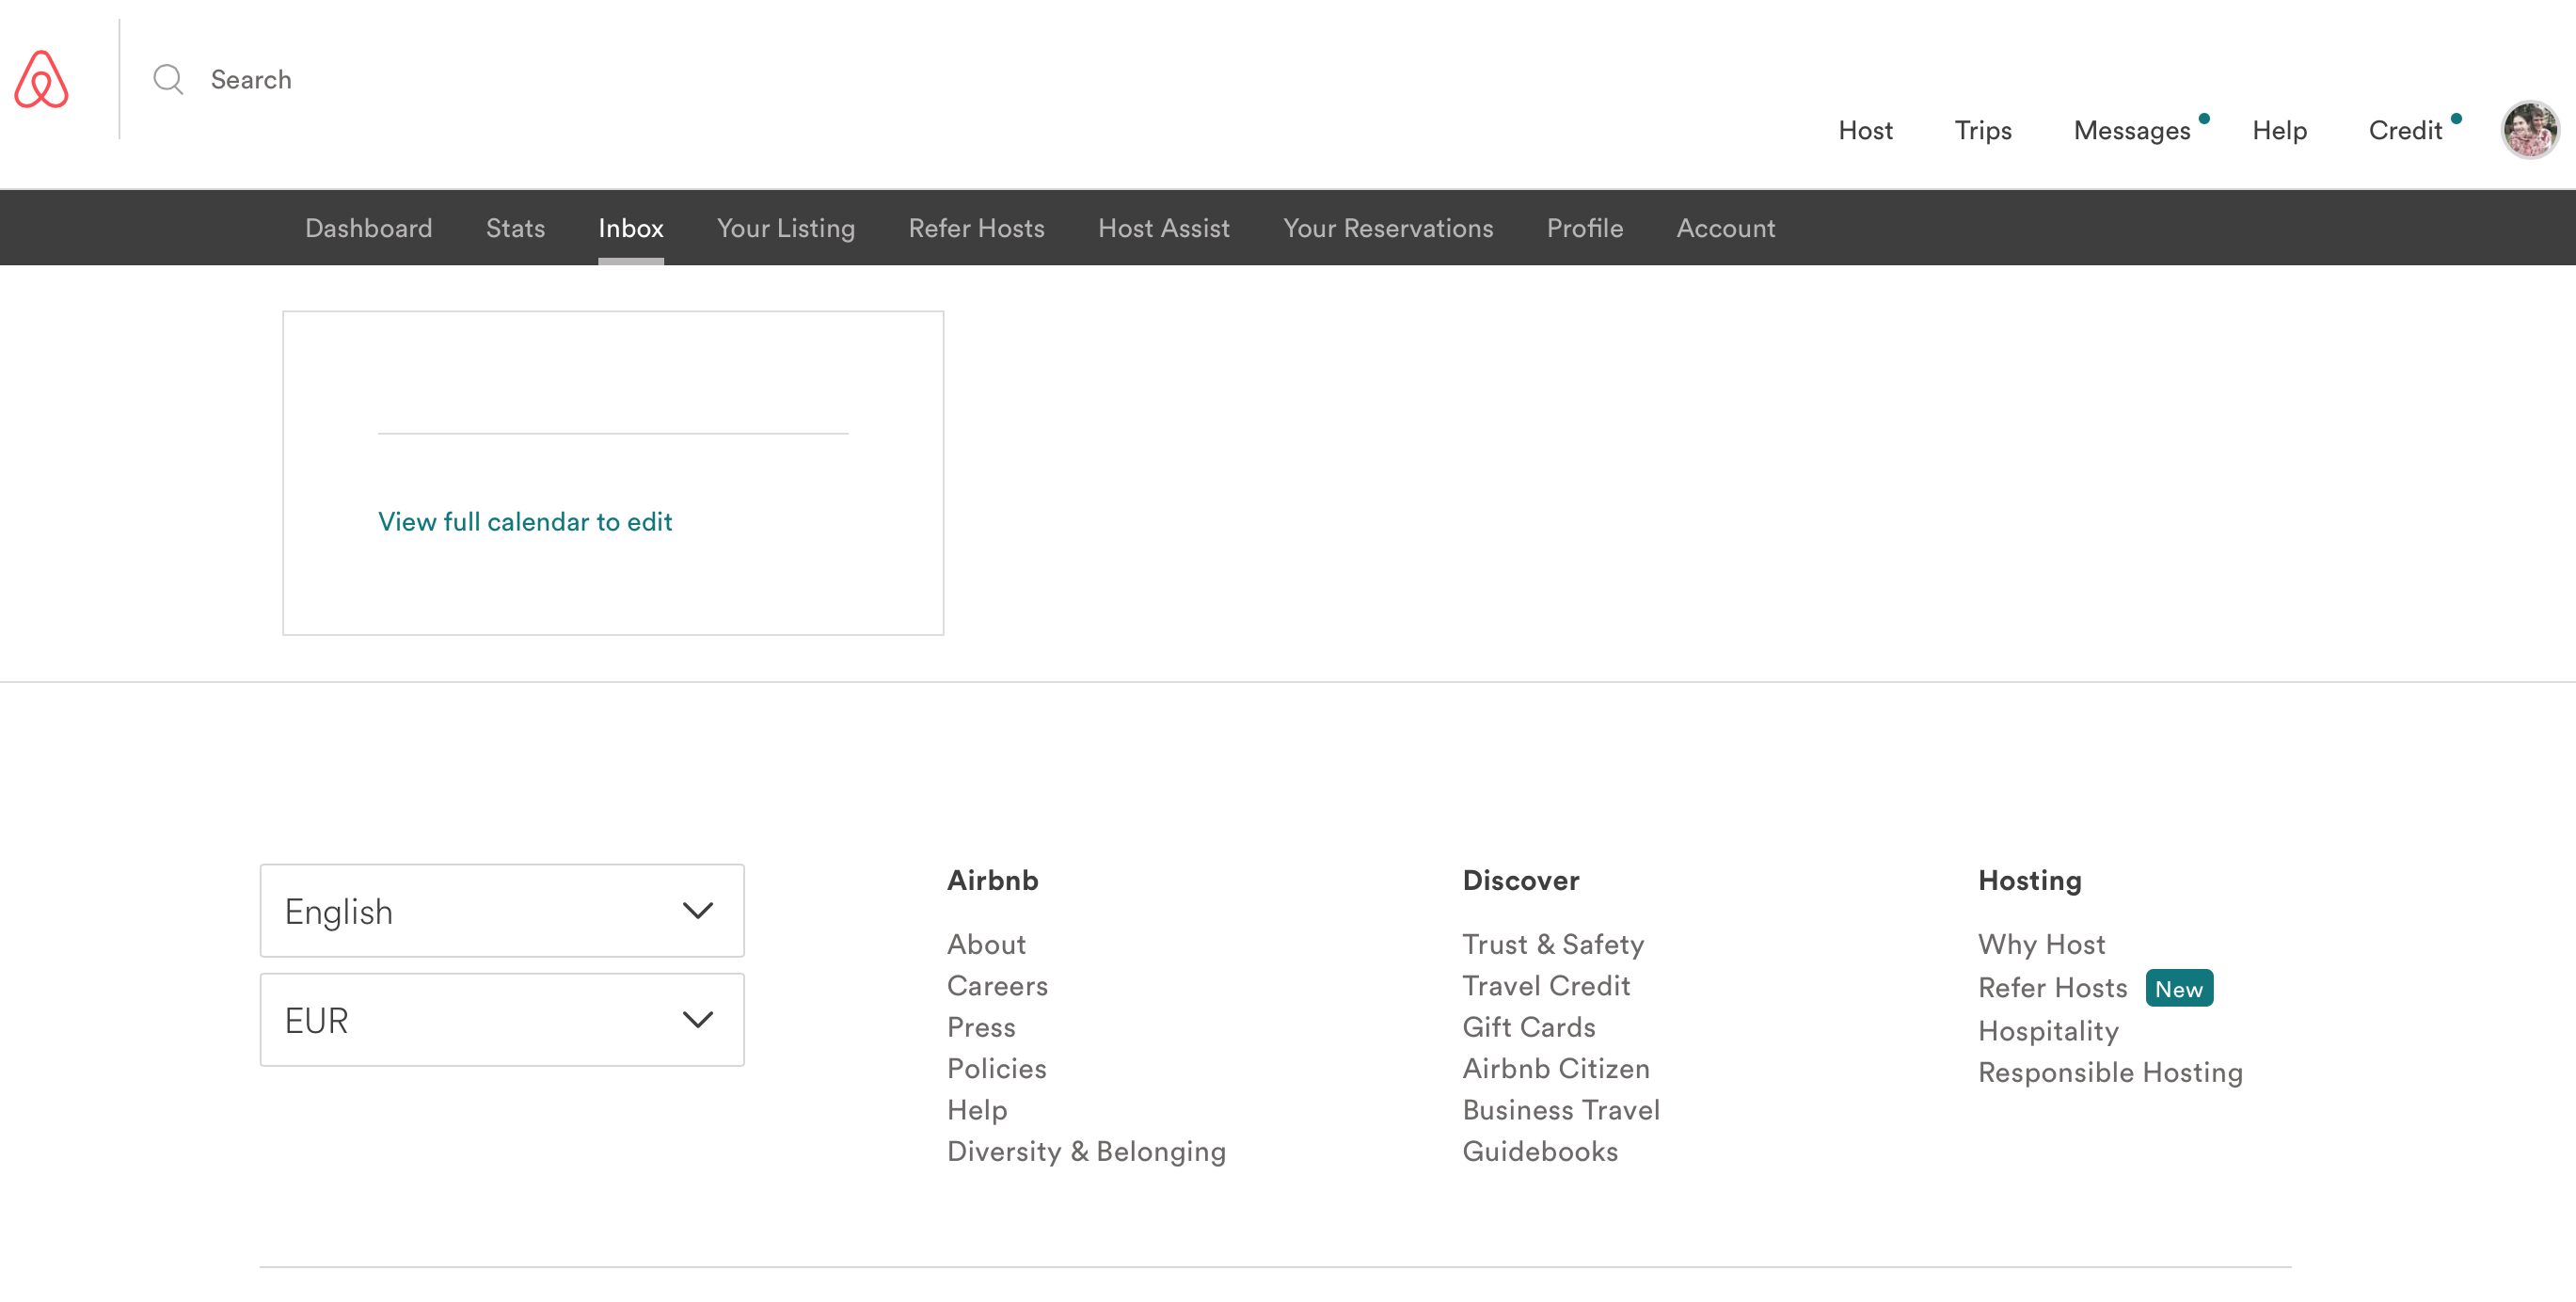Open the Hospitality link
Screen dimensions: 2576x1302
tap(2048, 1031)
